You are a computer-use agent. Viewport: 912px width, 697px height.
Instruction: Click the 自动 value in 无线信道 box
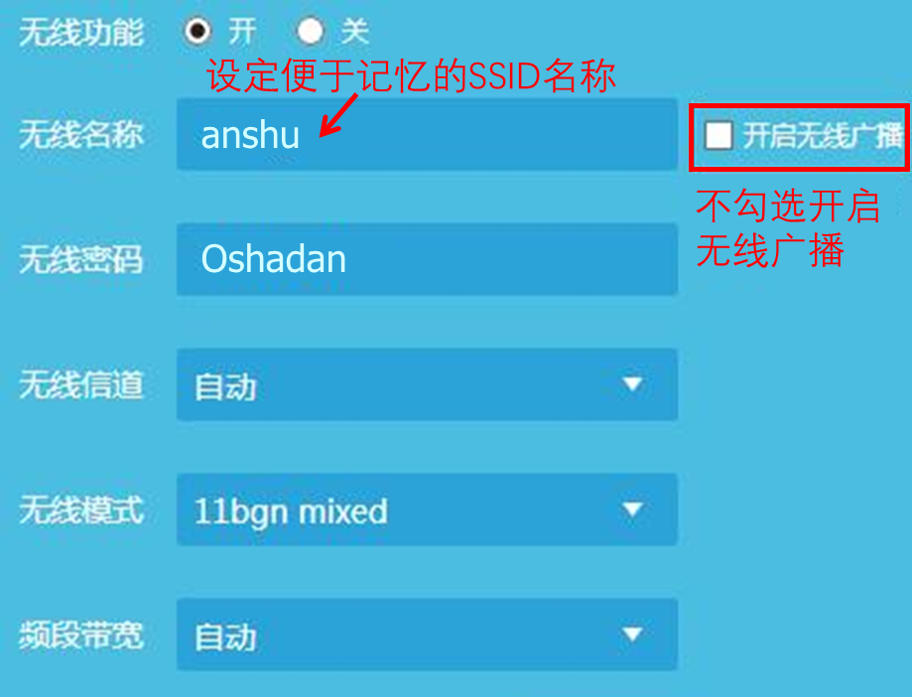tap(225, 387)
